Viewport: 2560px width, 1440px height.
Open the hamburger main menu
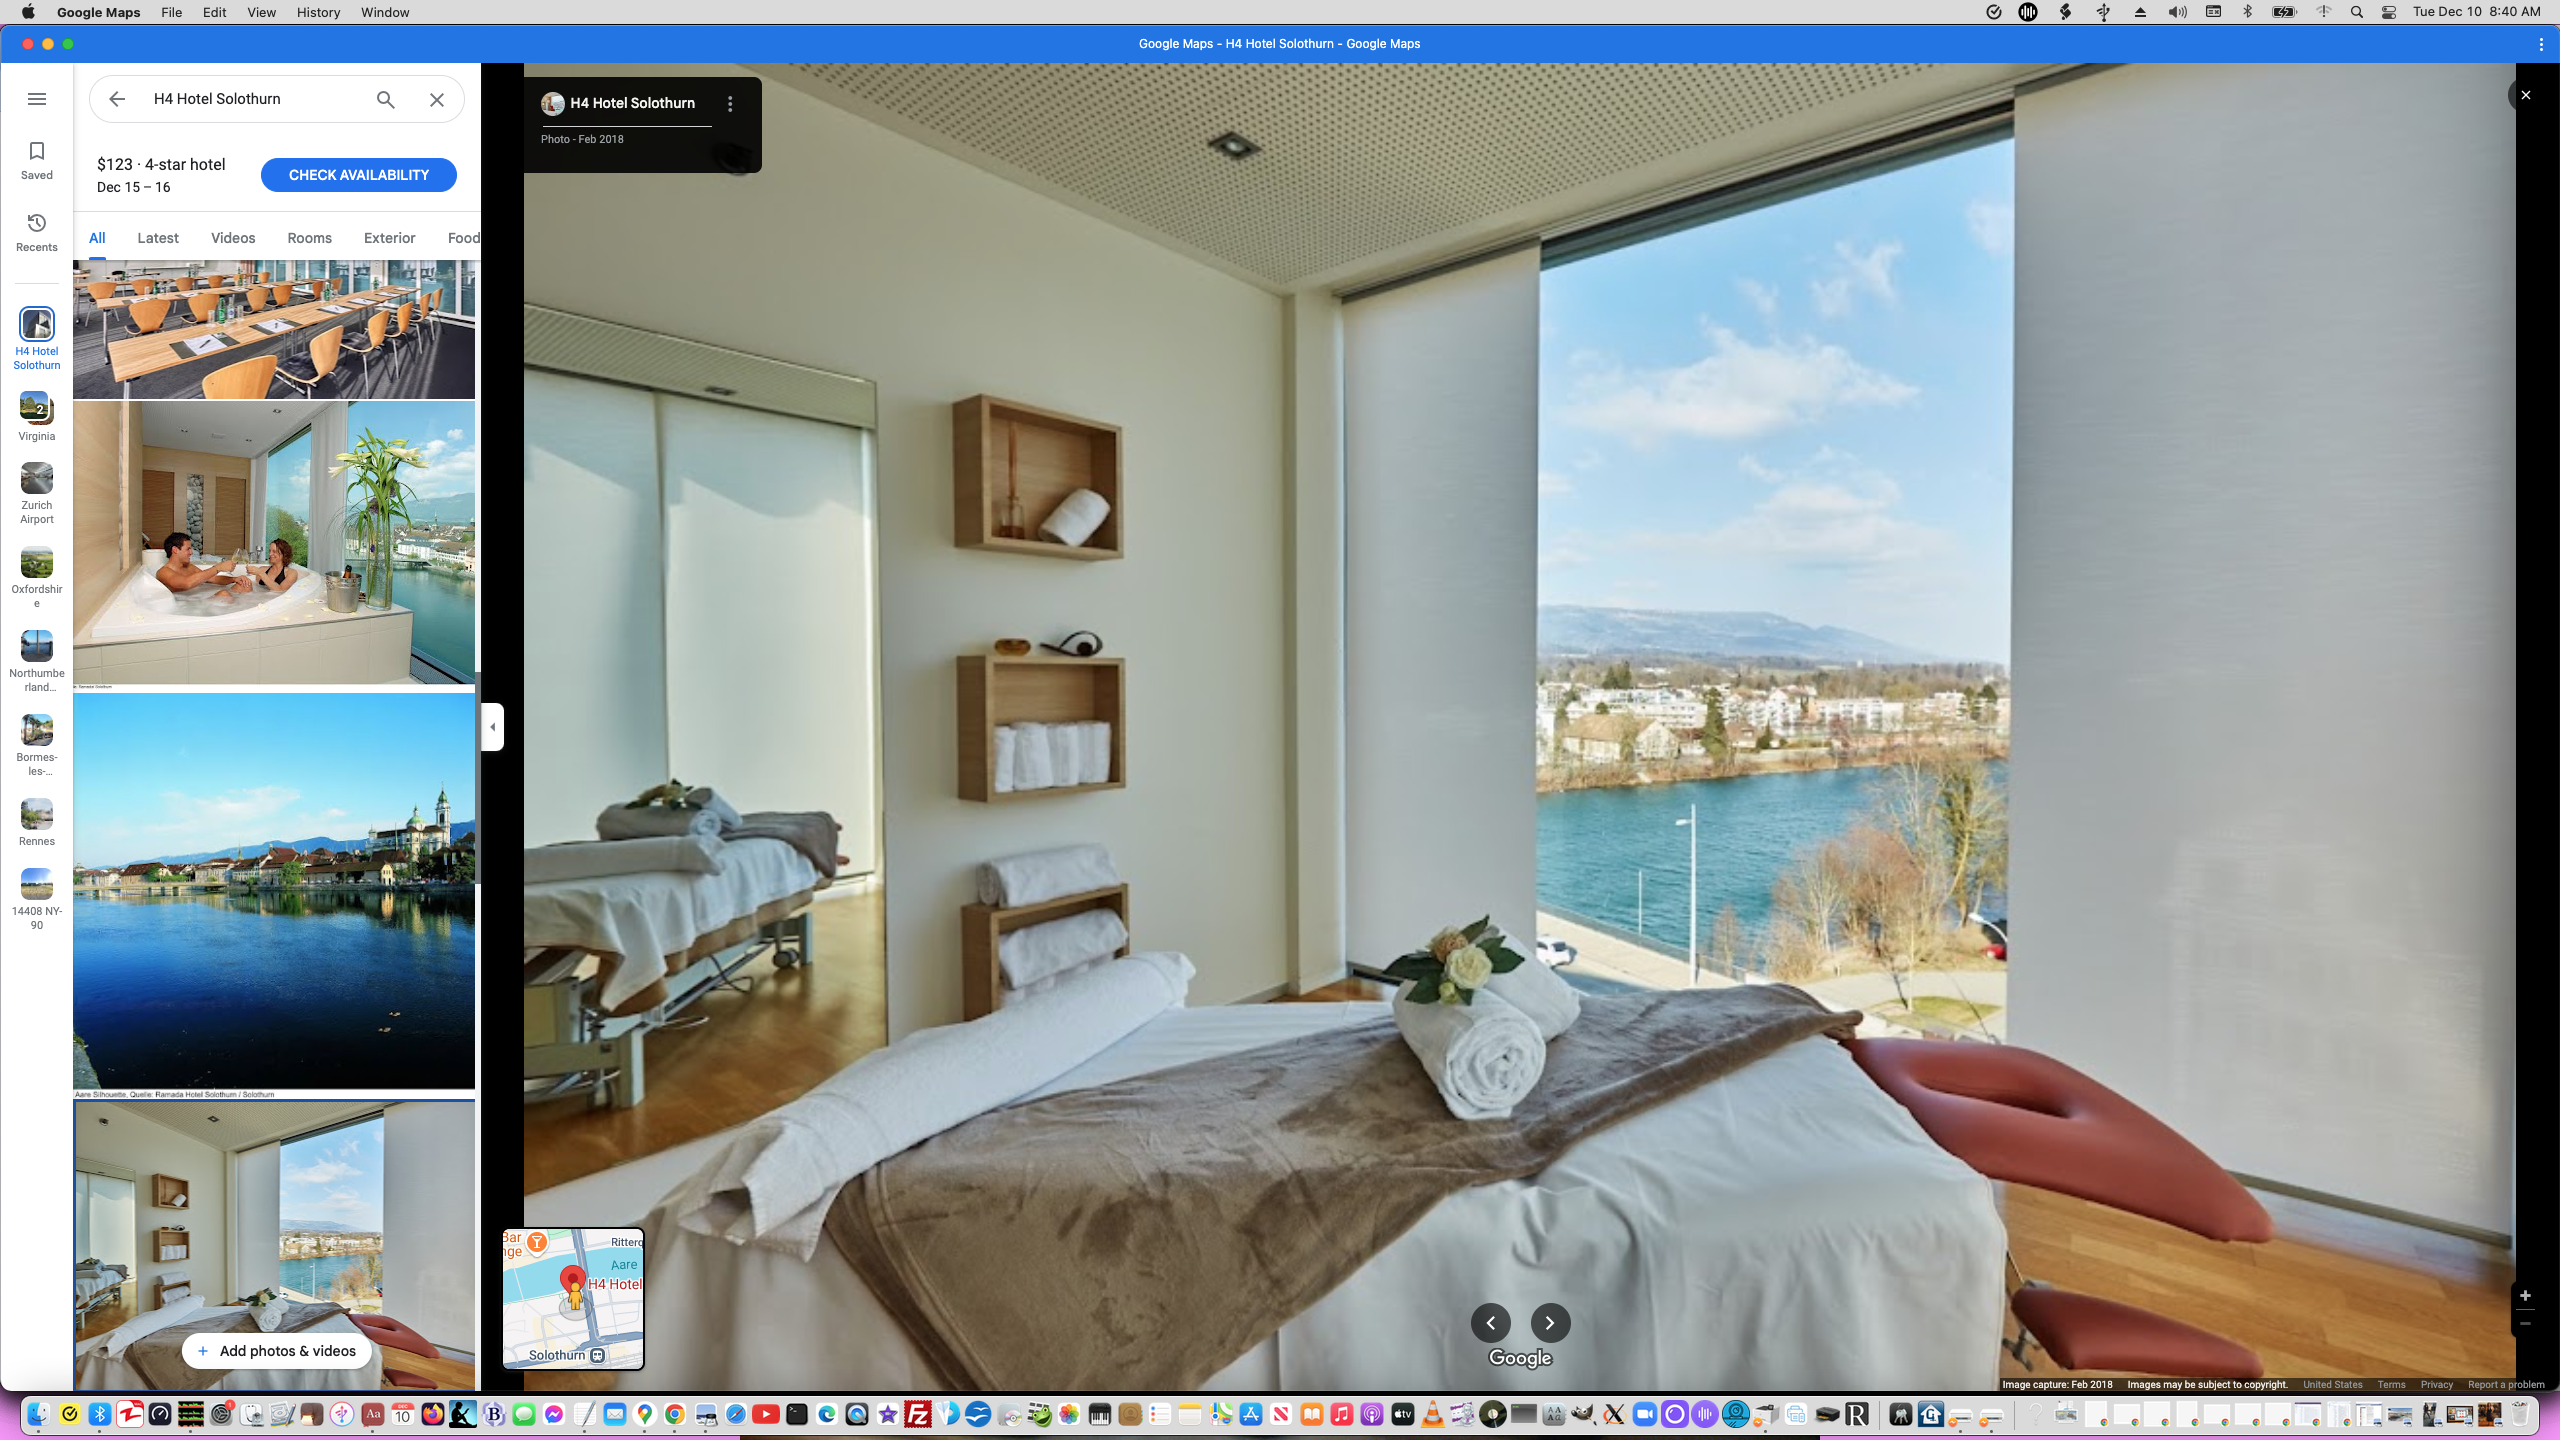(37, 99)
